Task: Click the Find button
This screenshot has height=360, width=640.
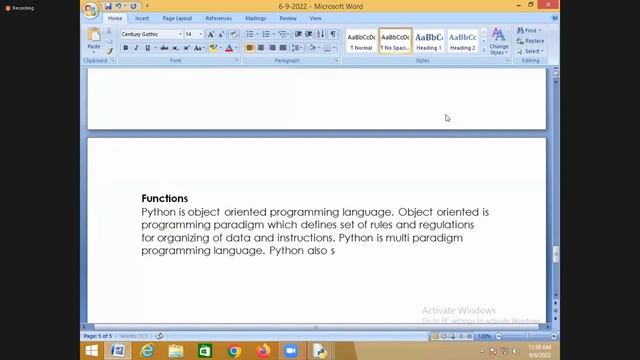Action: coord(529,30)
